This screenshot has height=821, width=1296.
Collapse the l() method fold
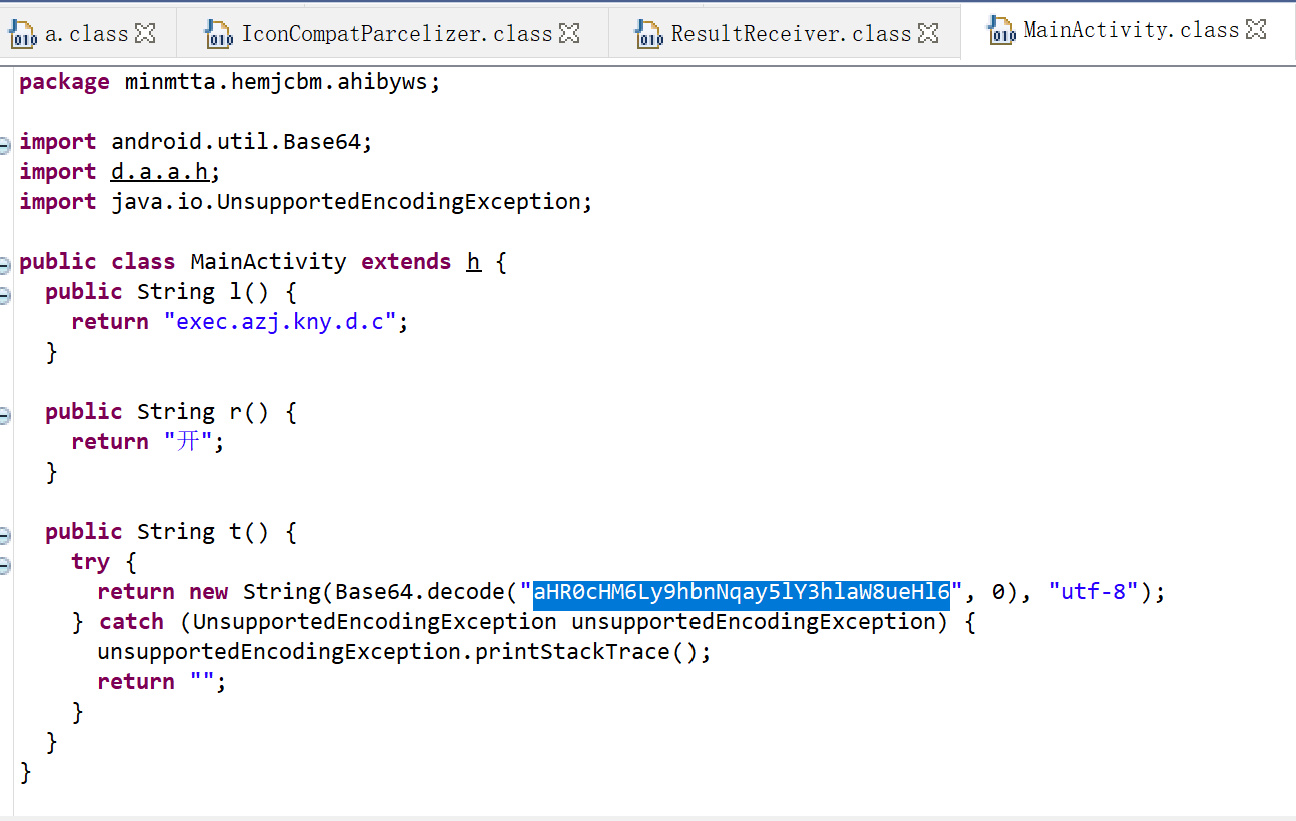(4, 296)
